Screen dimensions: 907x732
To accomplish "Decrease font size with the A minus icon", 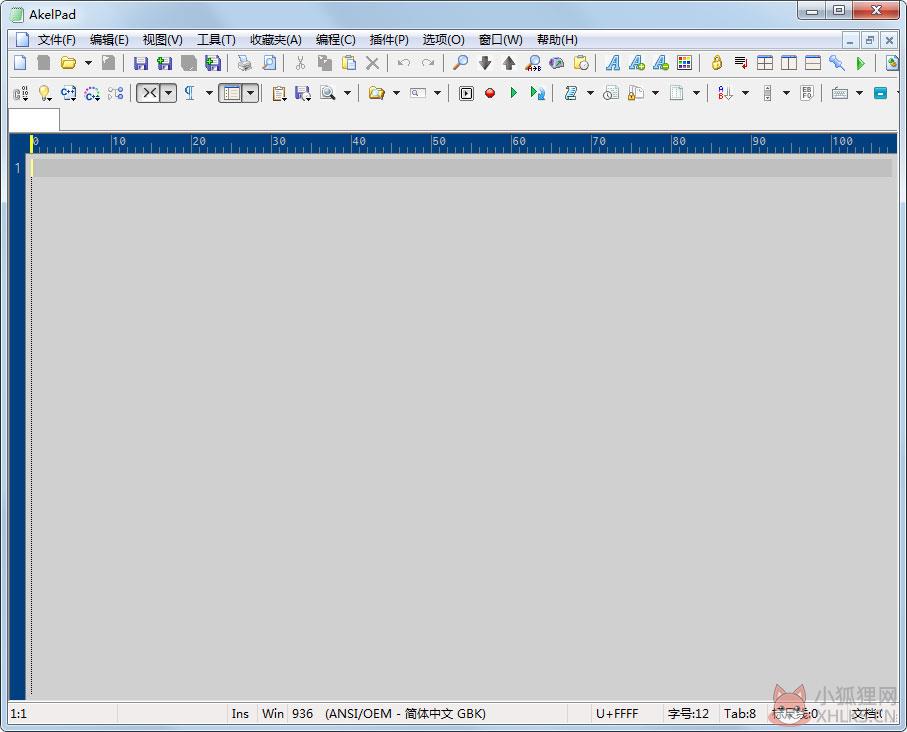I will click(661, 62).
